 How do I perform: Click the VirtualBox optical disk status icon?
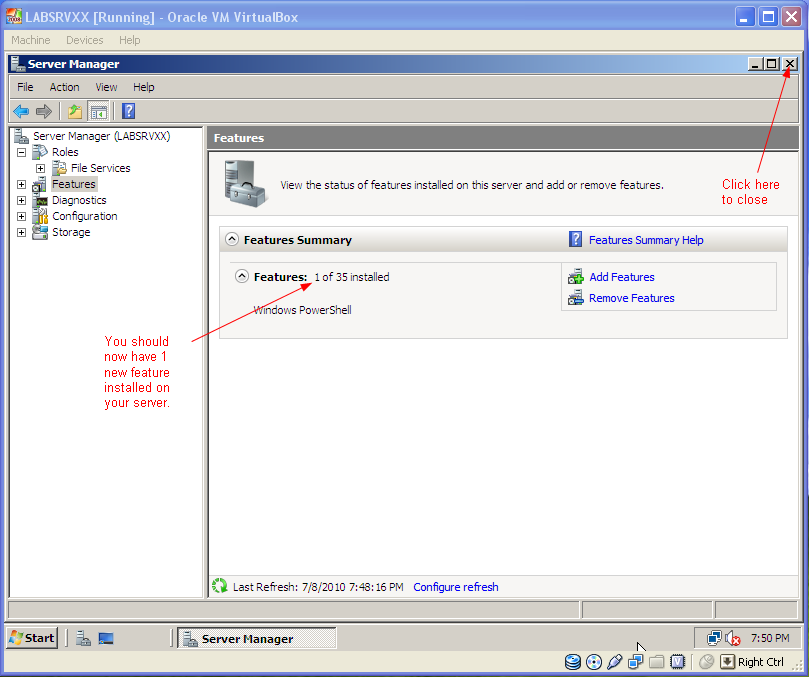594,662
